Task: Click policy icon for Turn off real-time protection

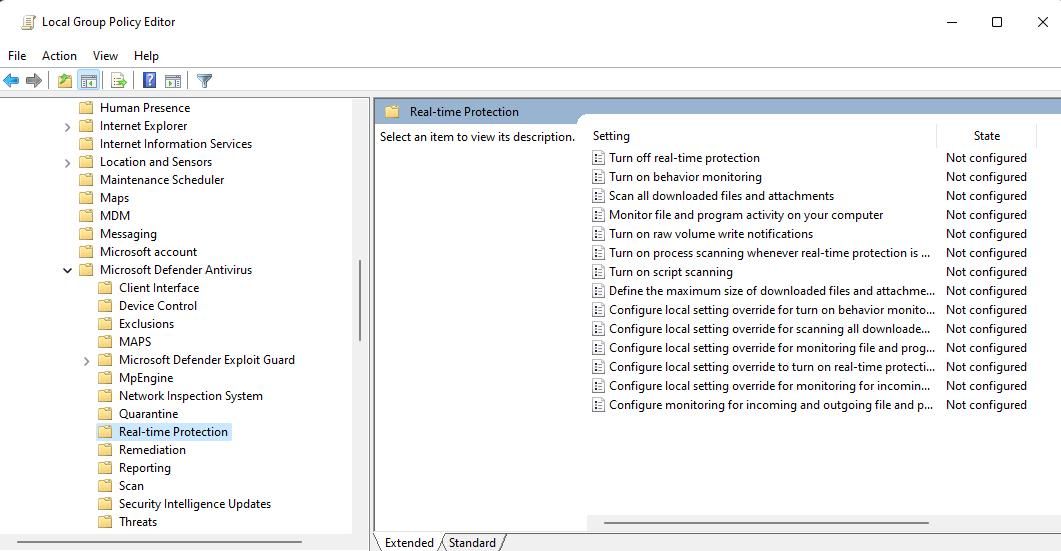Action: (x=598, y=158)
